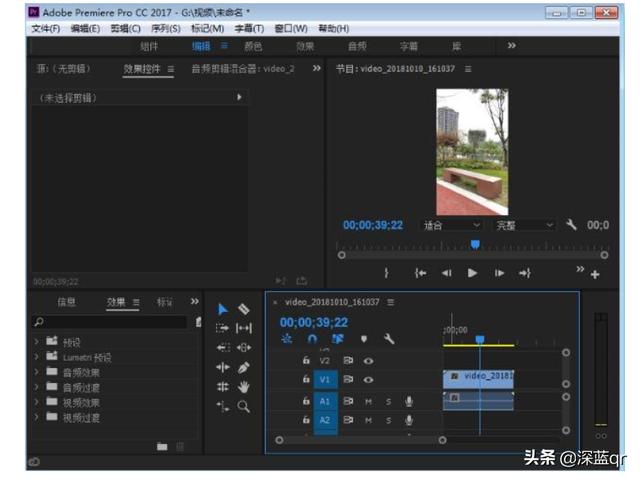Step forward one frame
The width and height of the screenshot is (640, 480).
(x=499, y=273)
